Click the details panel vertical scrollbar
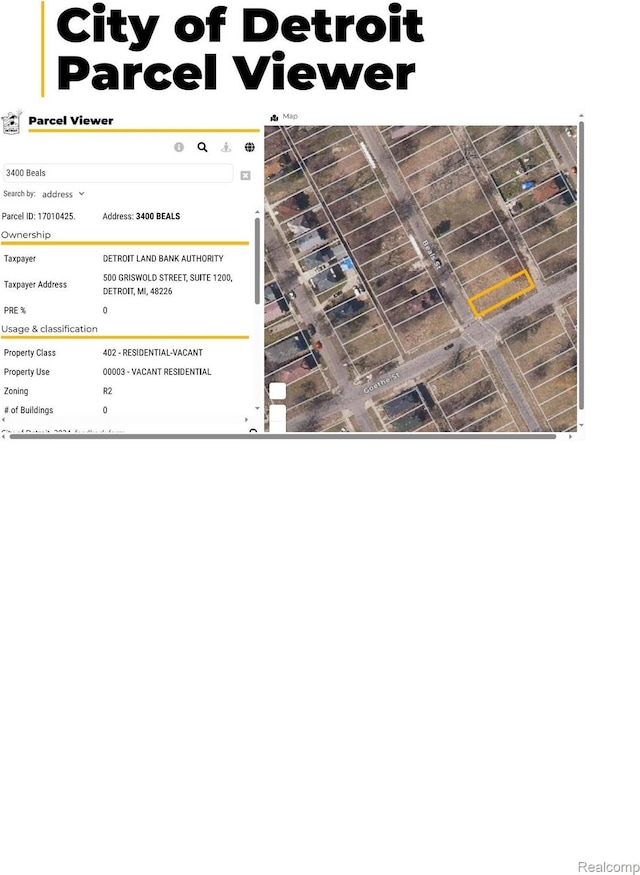This screenshot has height=875, width=640. (x=257, y=261)
